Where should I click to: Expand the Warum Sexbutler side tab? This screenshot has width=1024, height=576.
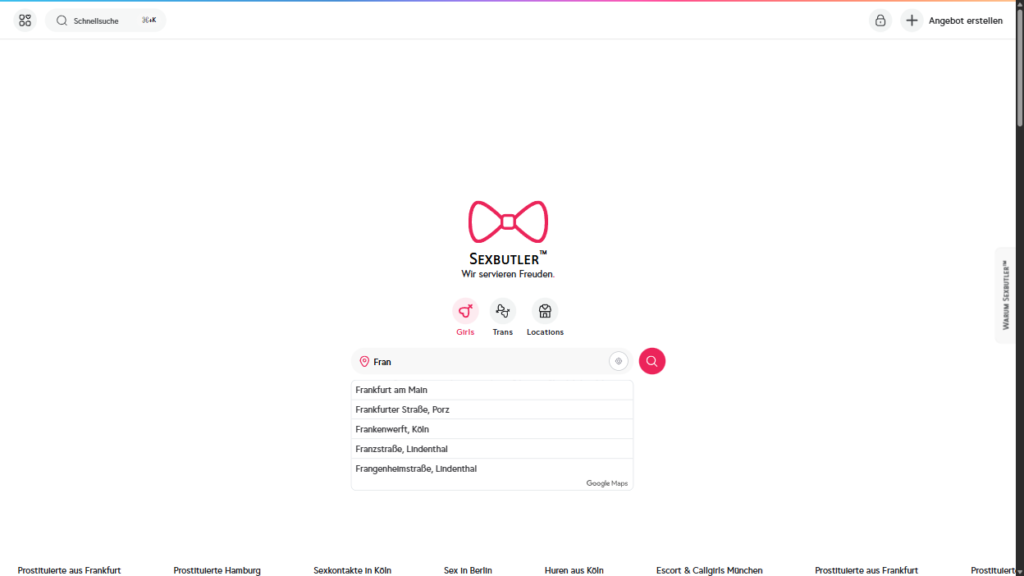tap(1005, 294)
